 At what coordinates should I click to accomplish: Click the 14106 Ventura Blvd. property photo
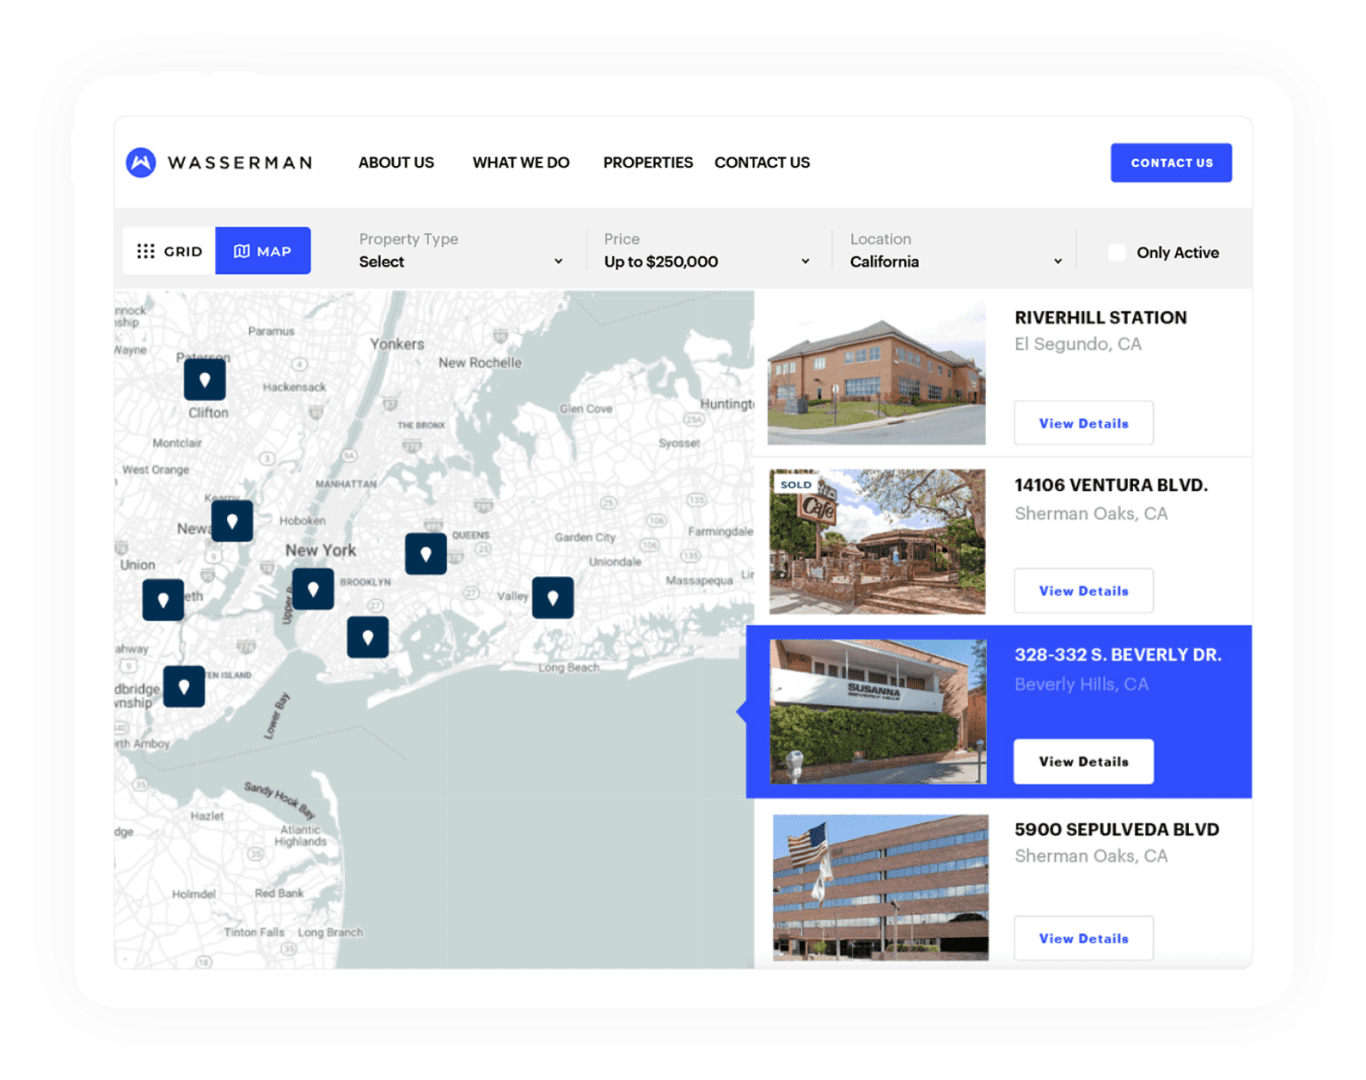877,541
